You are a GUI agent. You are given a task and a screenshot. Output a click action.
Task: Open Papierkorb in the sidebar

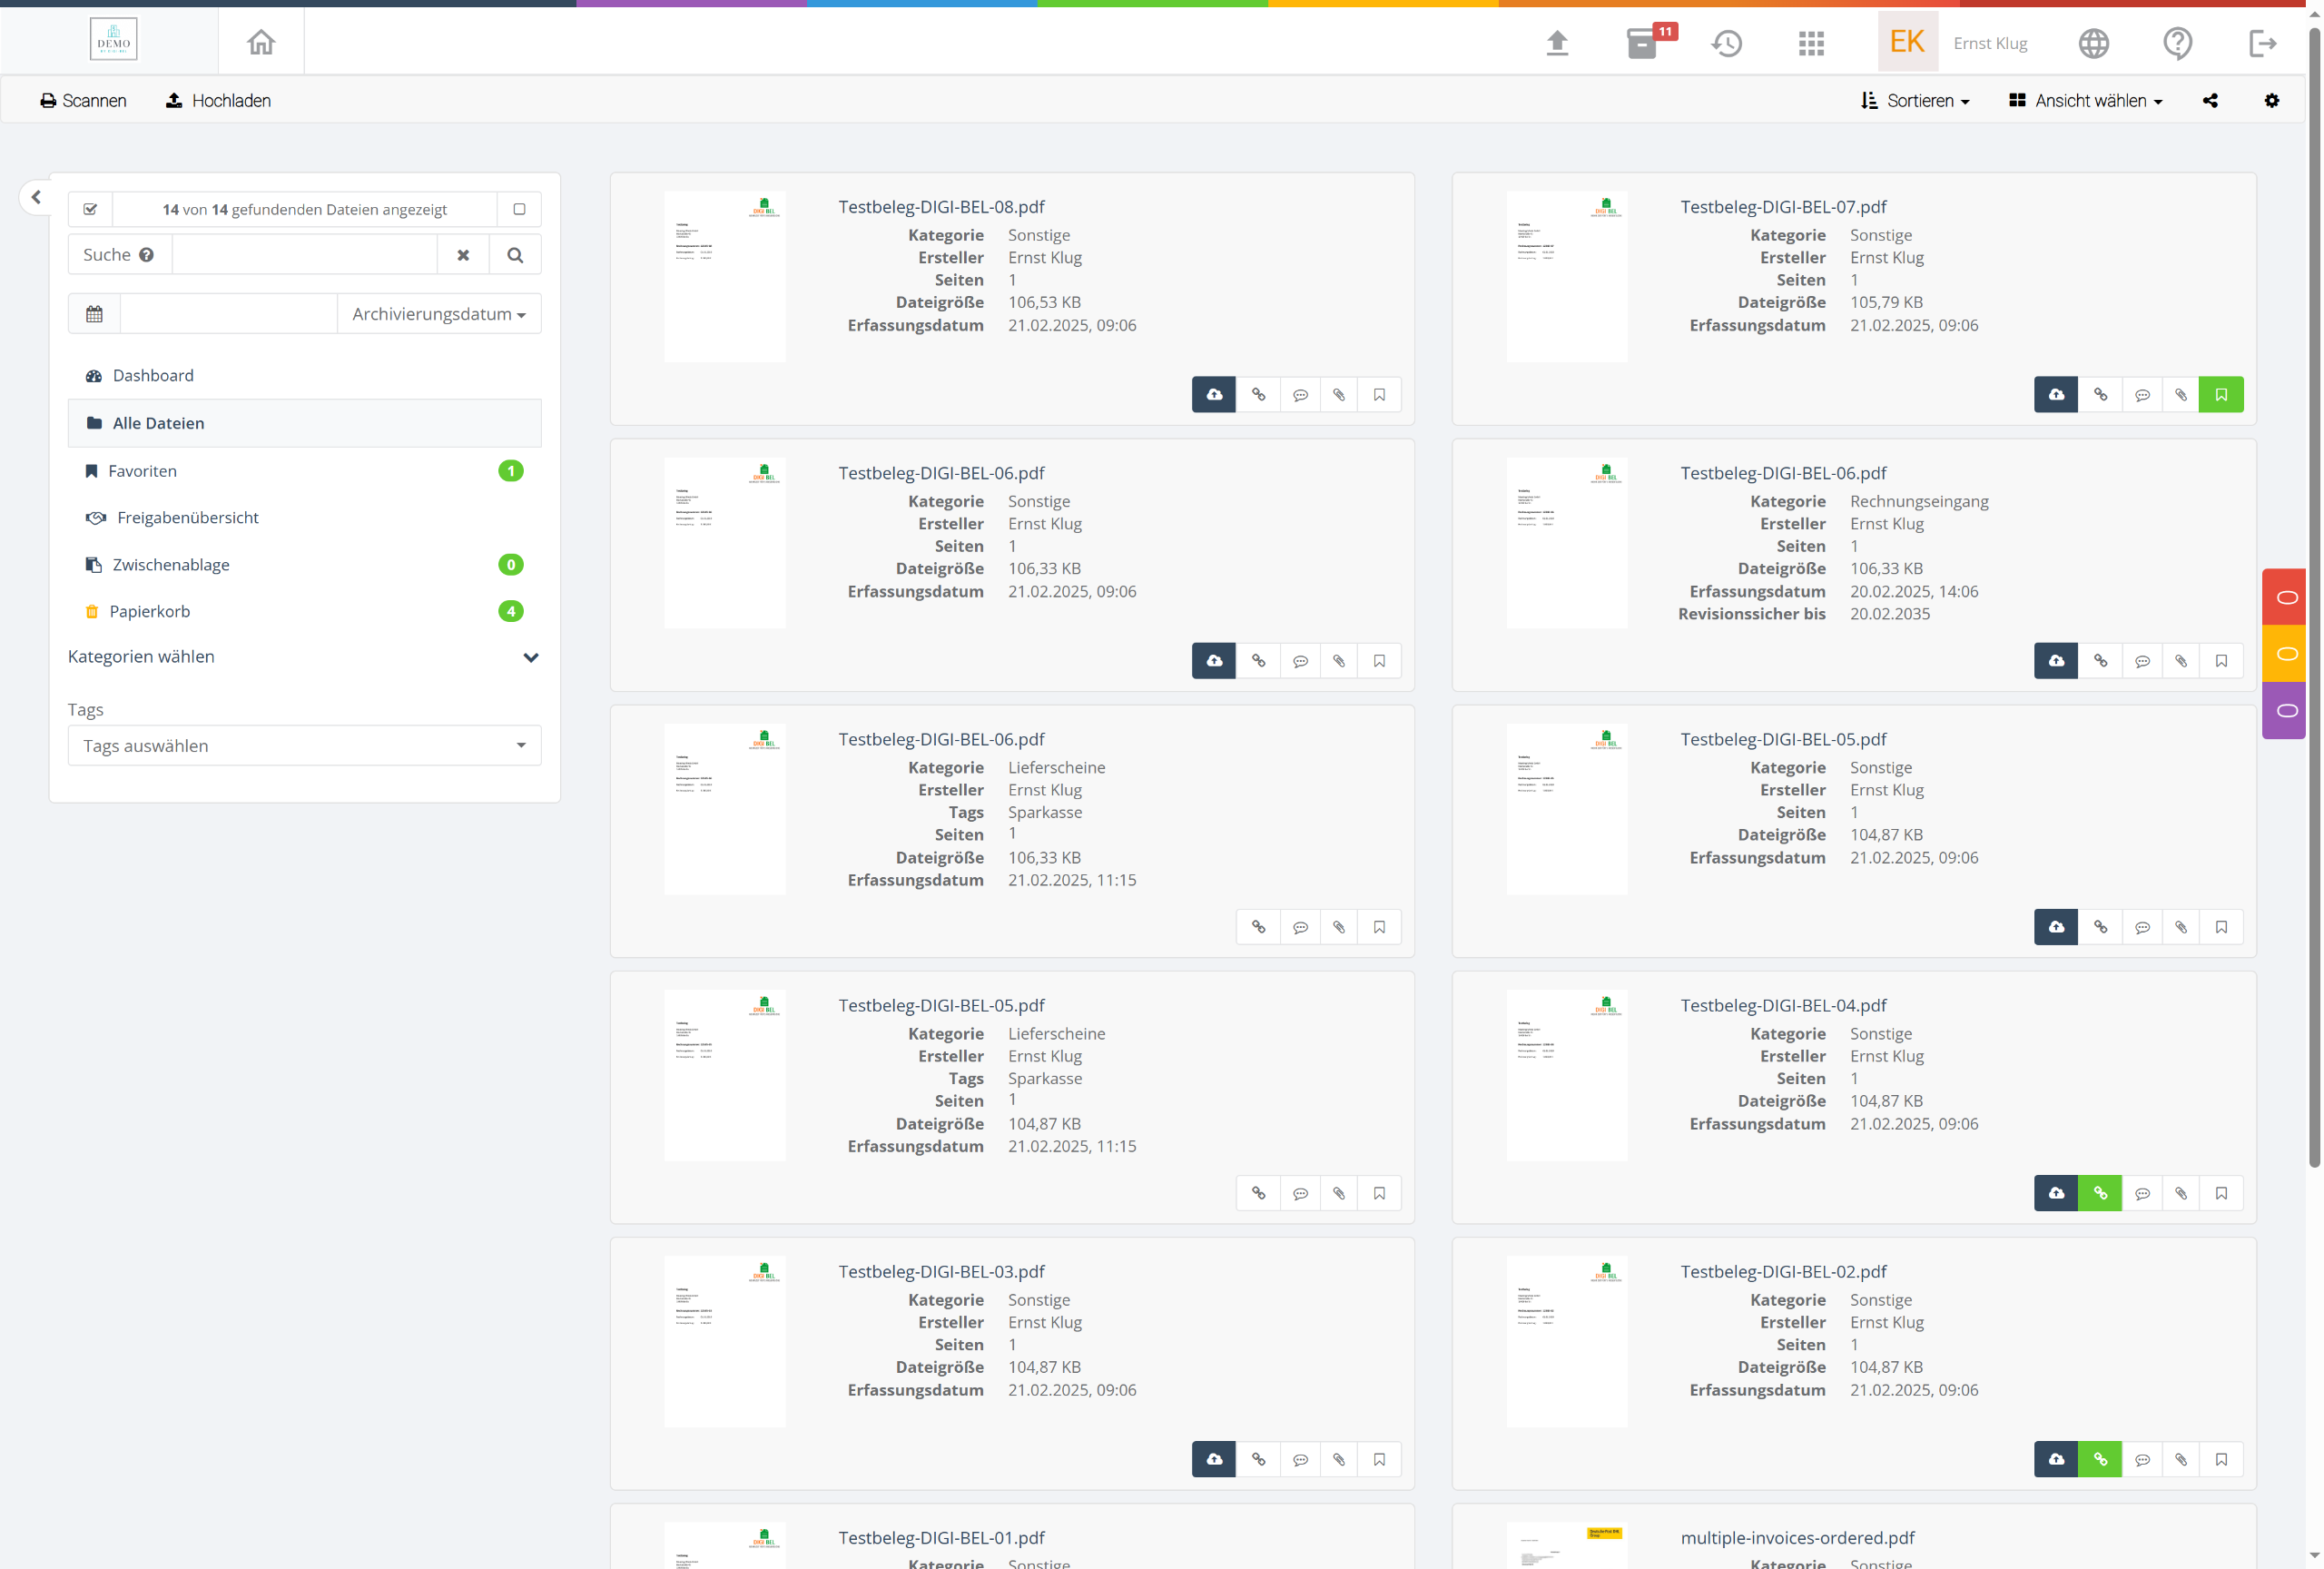pyautogui.click(x=149, y=611)
